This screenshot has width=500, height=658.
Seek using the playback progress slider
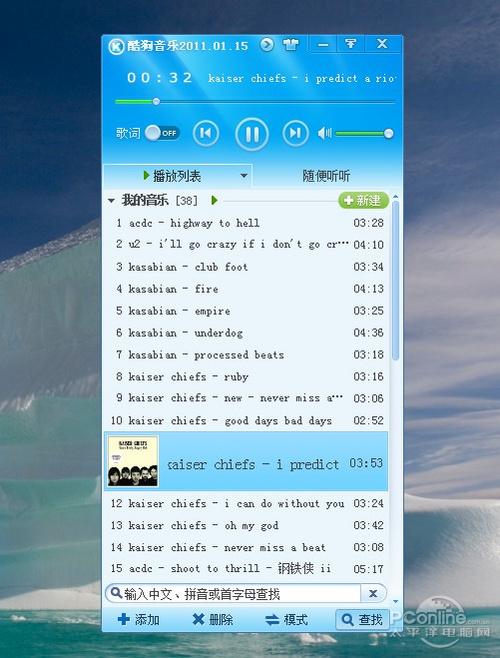(255, 102)
